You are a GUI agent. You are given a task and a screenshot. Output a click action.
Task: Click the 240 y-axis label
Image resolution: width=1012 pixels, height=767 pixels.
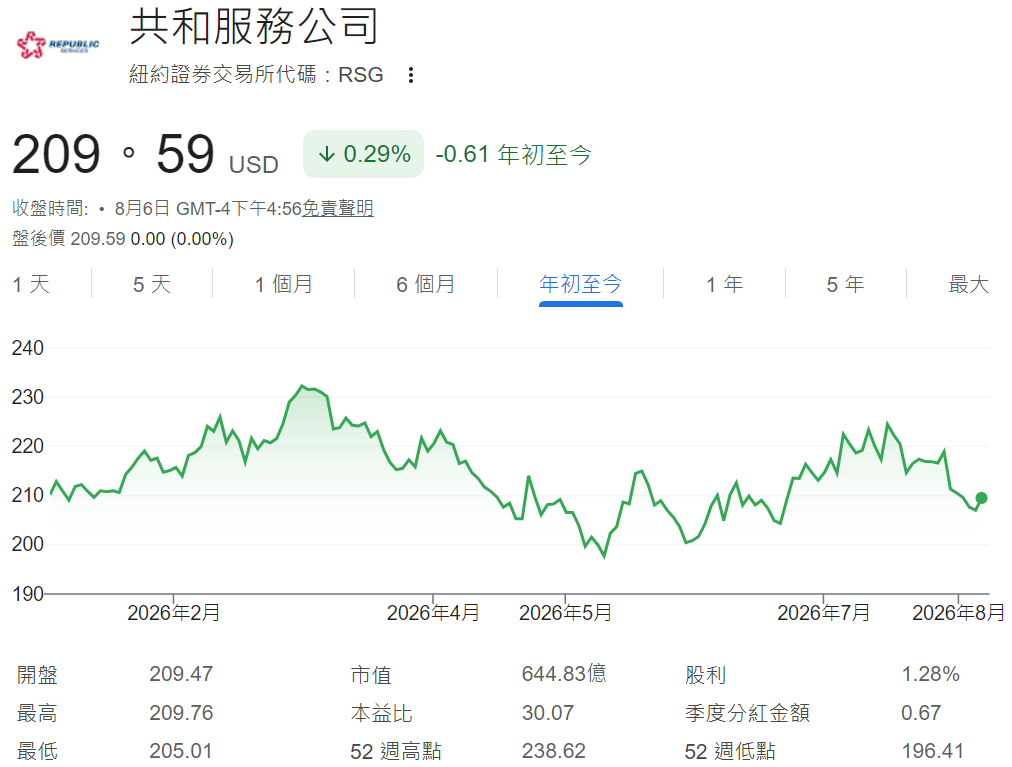28,348
